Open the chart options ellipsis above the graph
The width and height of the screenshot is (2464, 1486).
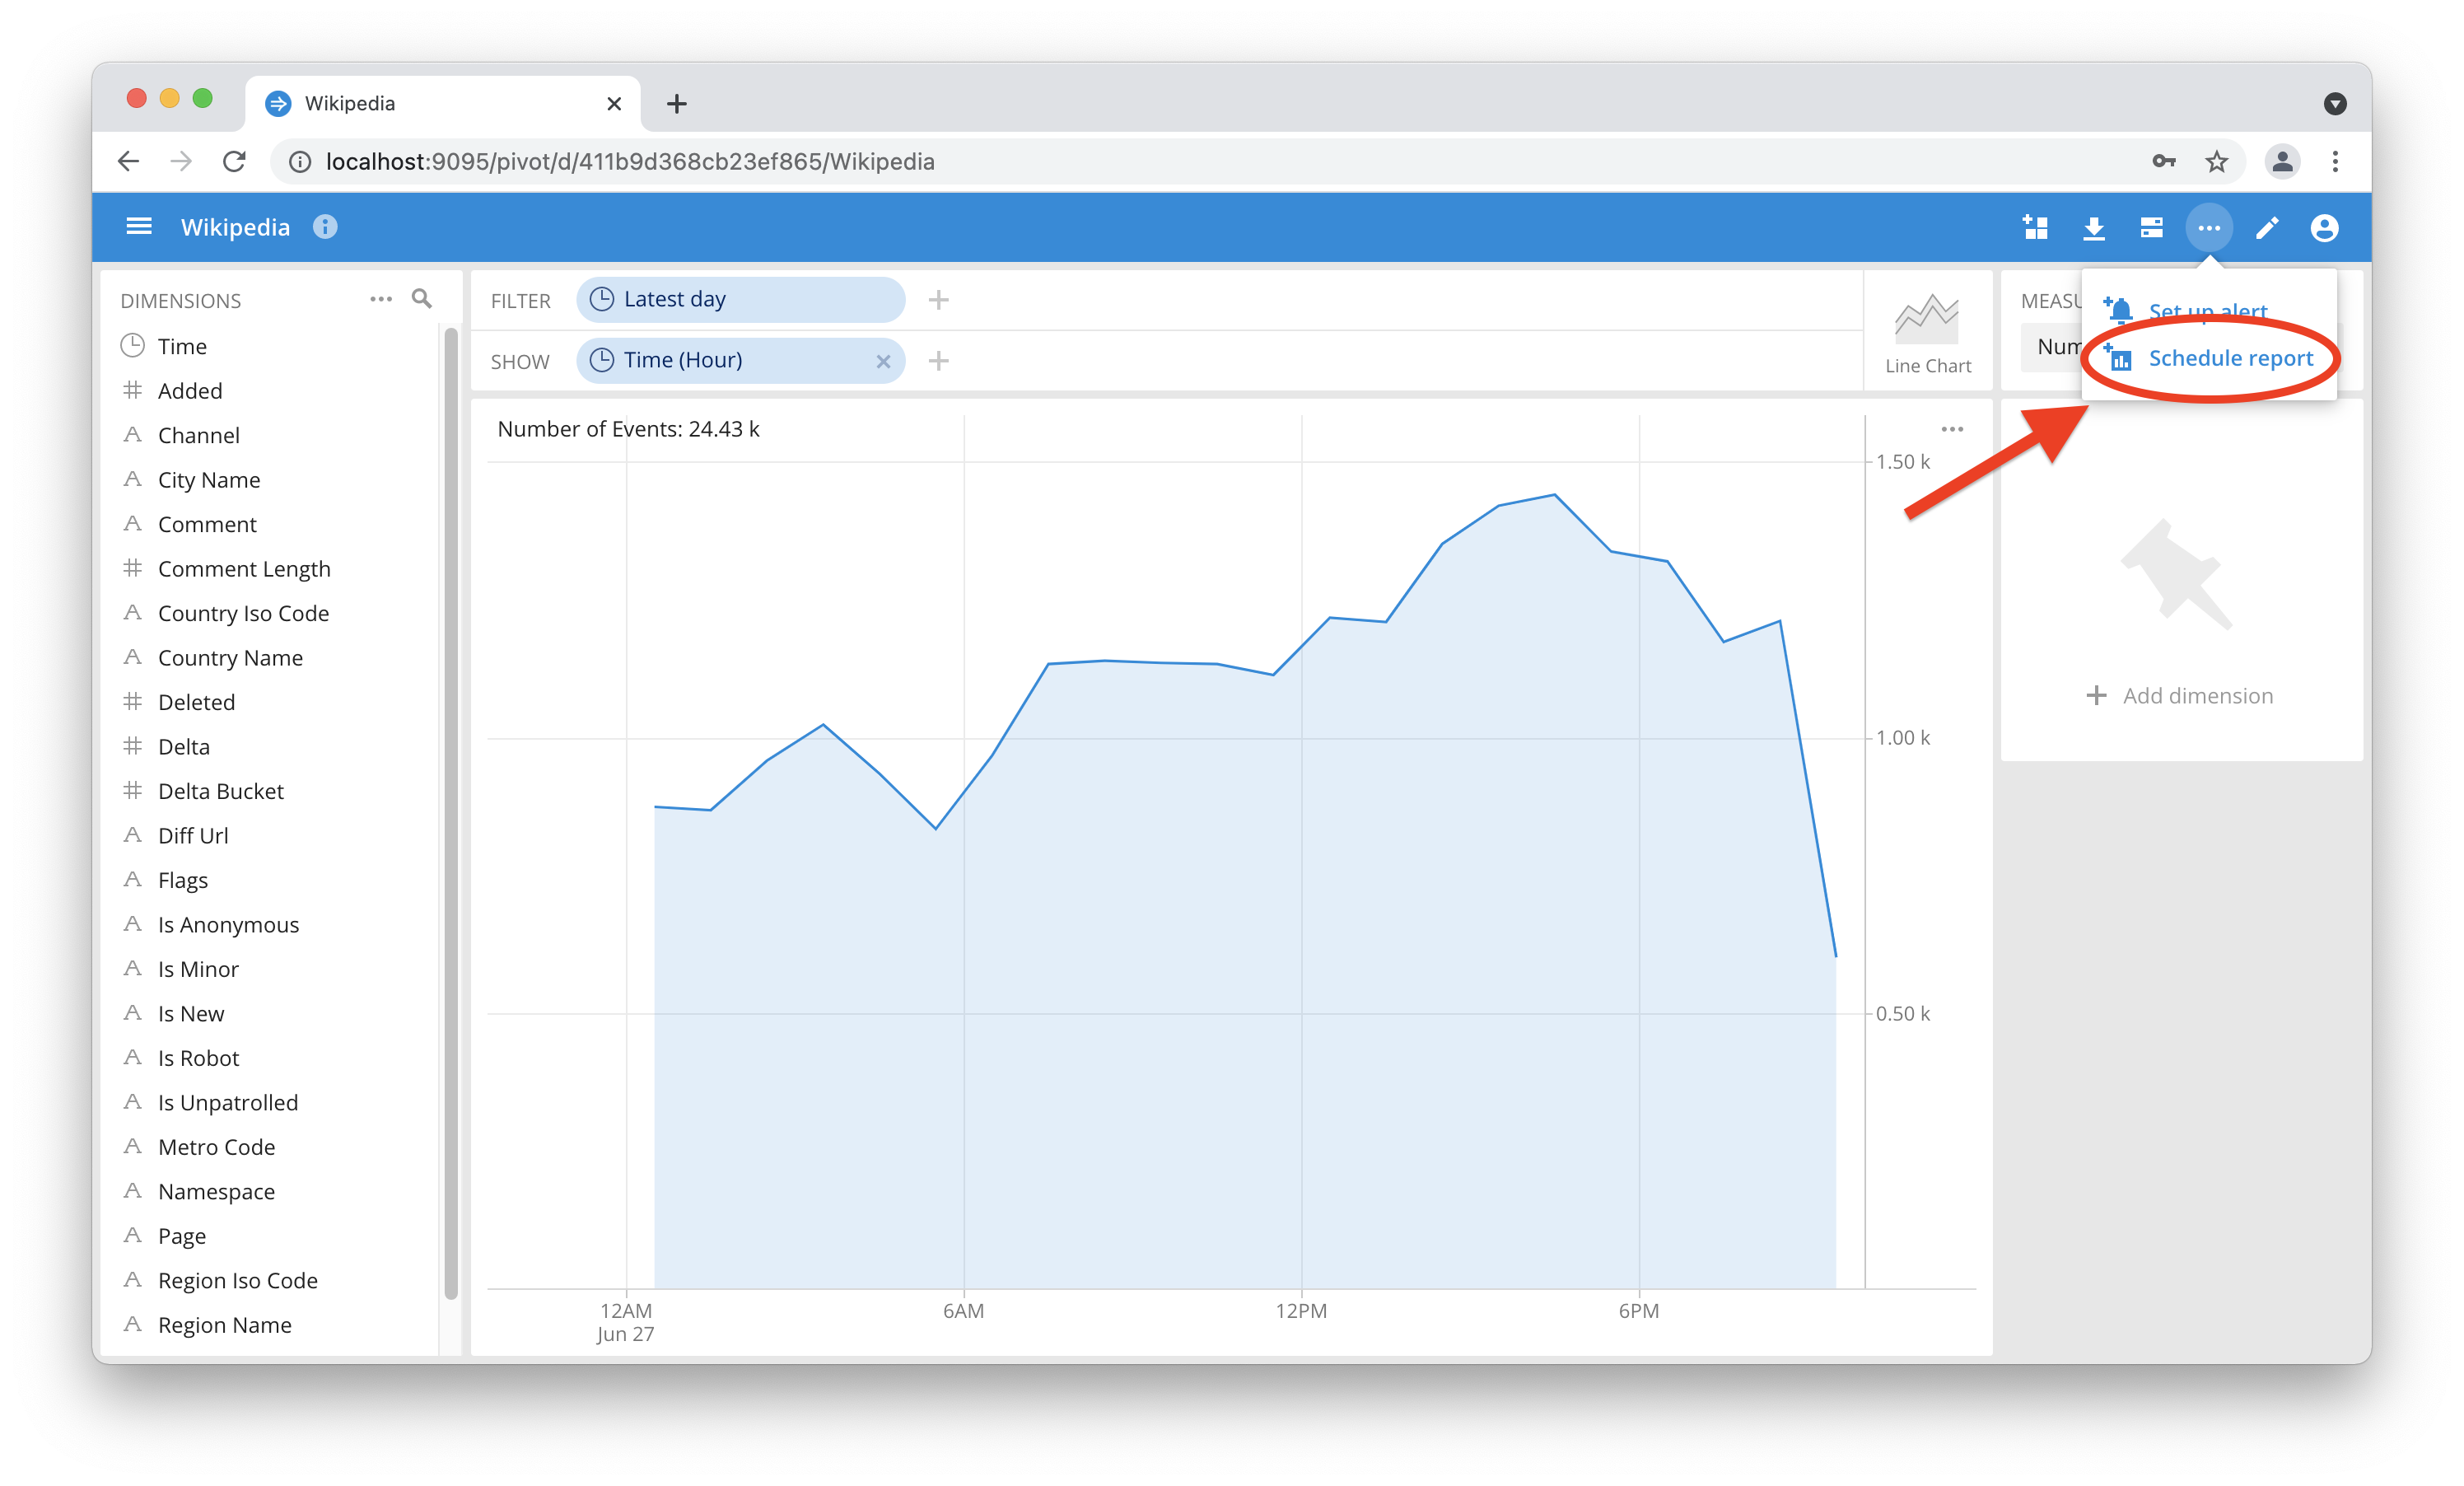click(x=1952, y=428)
